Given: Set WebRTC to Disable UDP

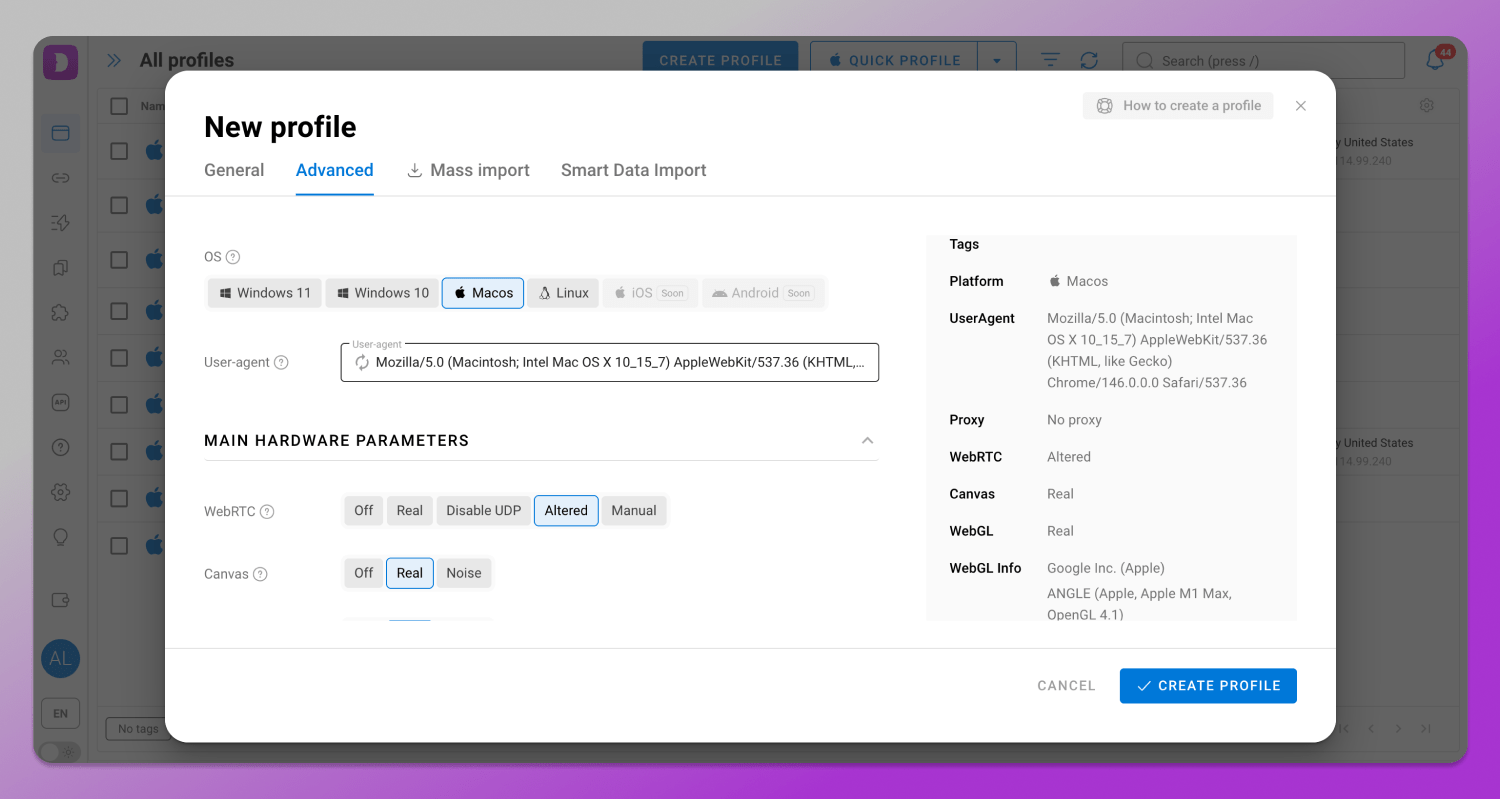Looking at the screenshot, I should pyautogui.click(x=483, y=511).
